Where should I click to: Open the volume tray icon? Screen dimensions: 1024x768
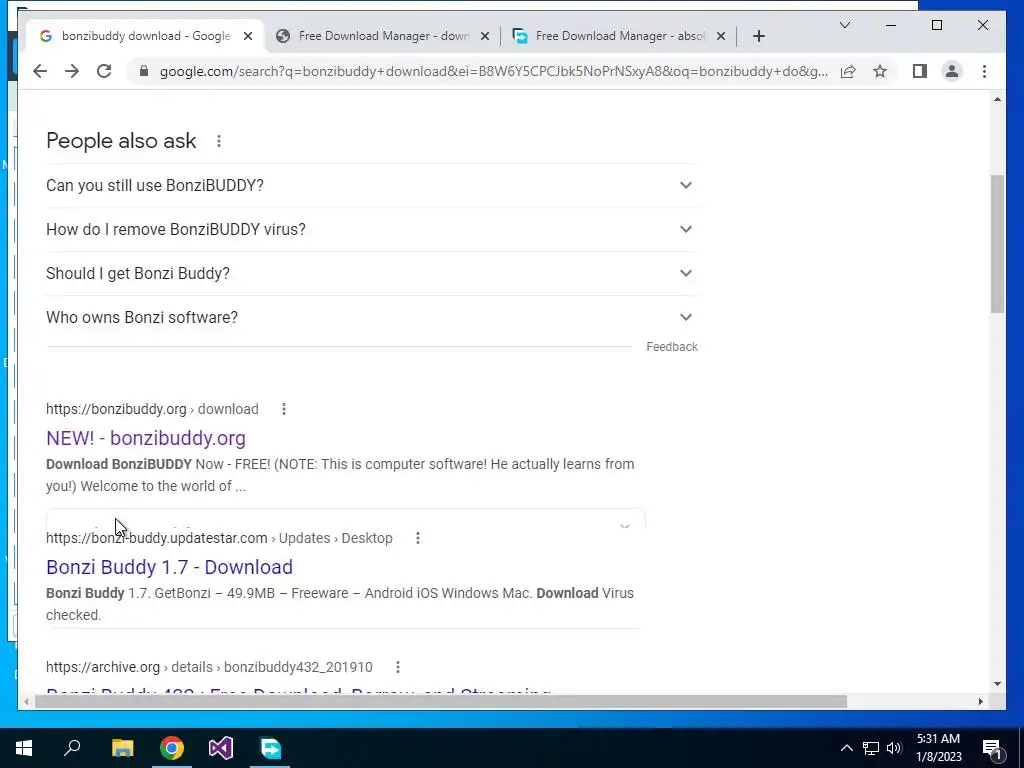[x=894, y=748]
